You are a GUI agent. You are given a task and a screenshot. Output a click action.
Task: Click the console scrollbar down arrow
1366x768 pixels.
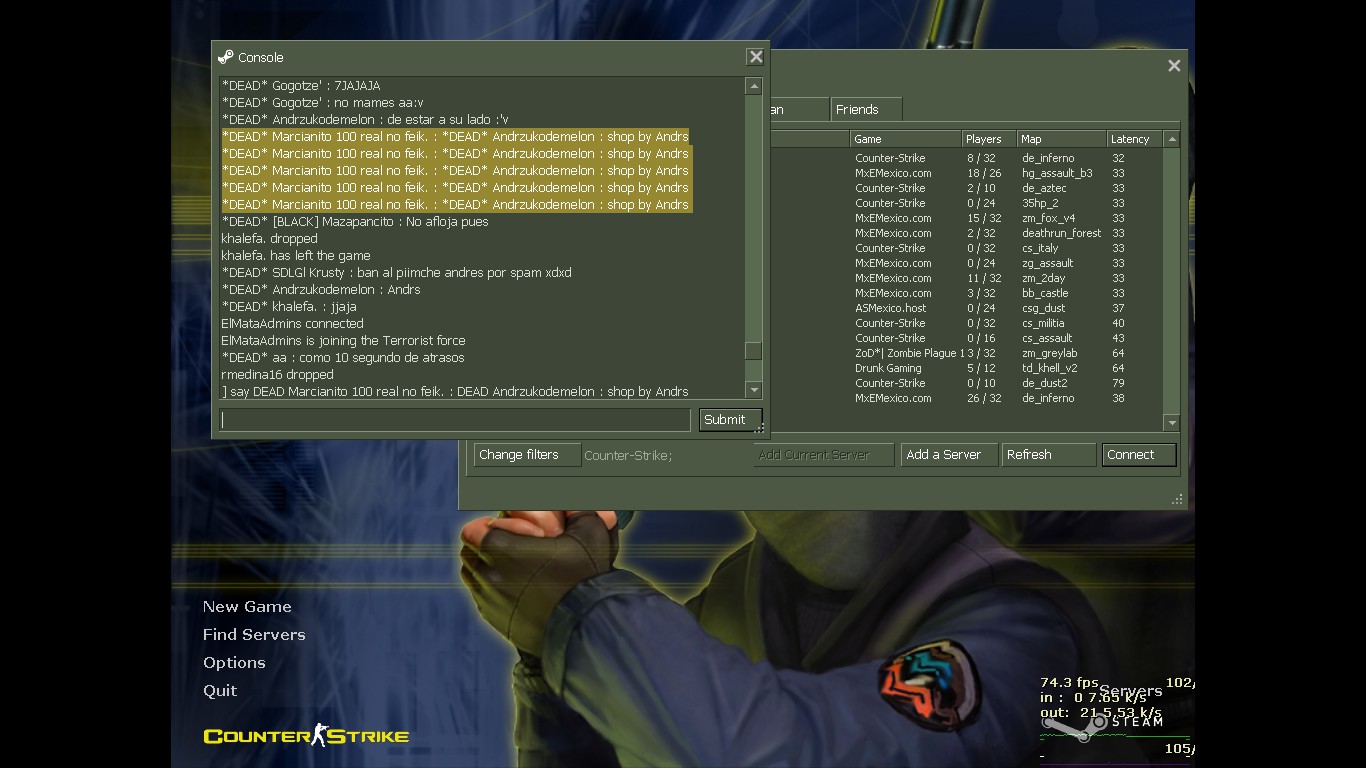(754, 390)
